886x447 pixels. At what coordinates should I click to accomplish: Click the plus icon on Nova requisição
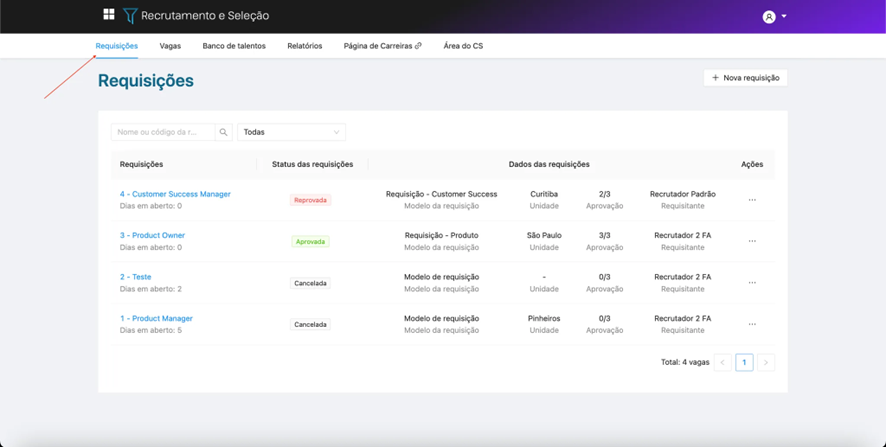[x=715, y=78]
